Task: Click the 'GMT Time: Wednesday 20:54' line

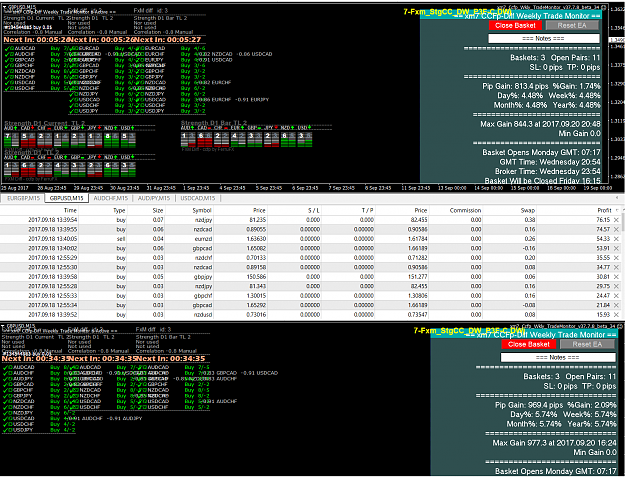Action: 550,162
